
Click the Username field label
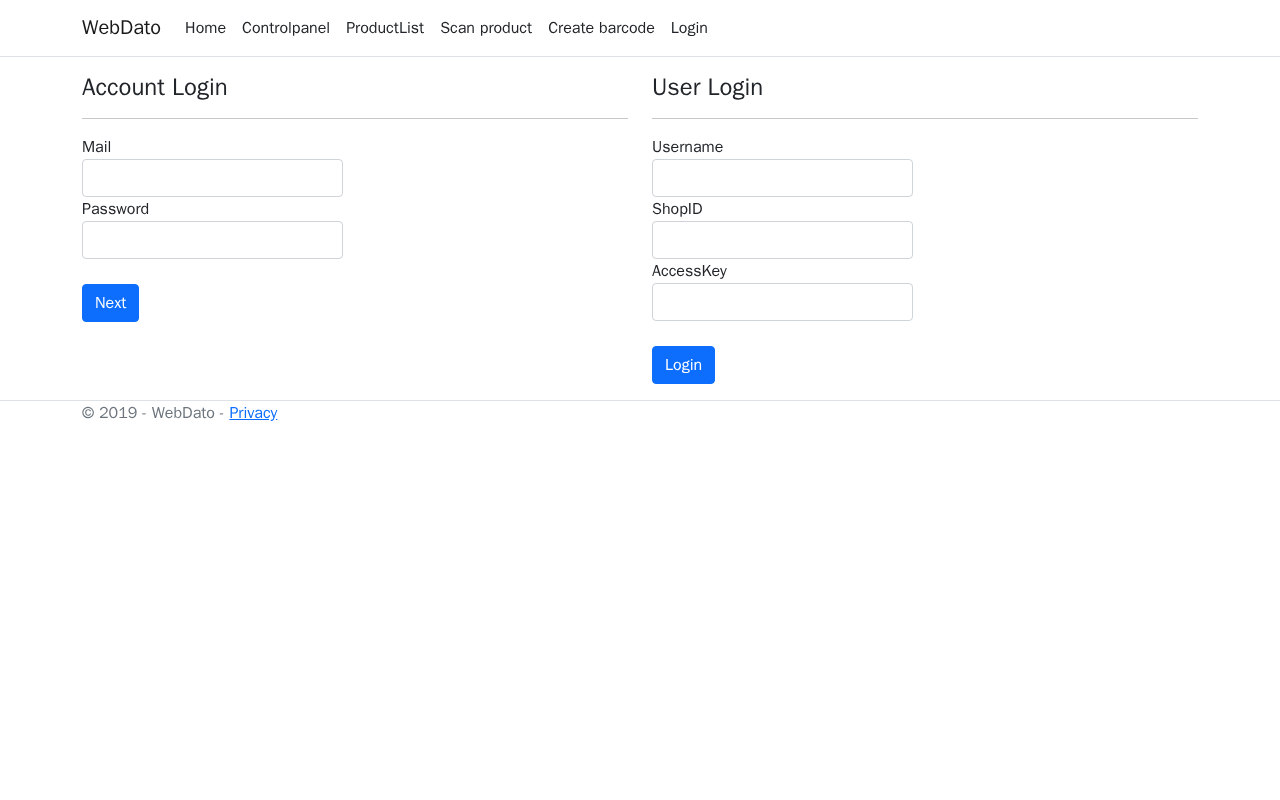687,147
